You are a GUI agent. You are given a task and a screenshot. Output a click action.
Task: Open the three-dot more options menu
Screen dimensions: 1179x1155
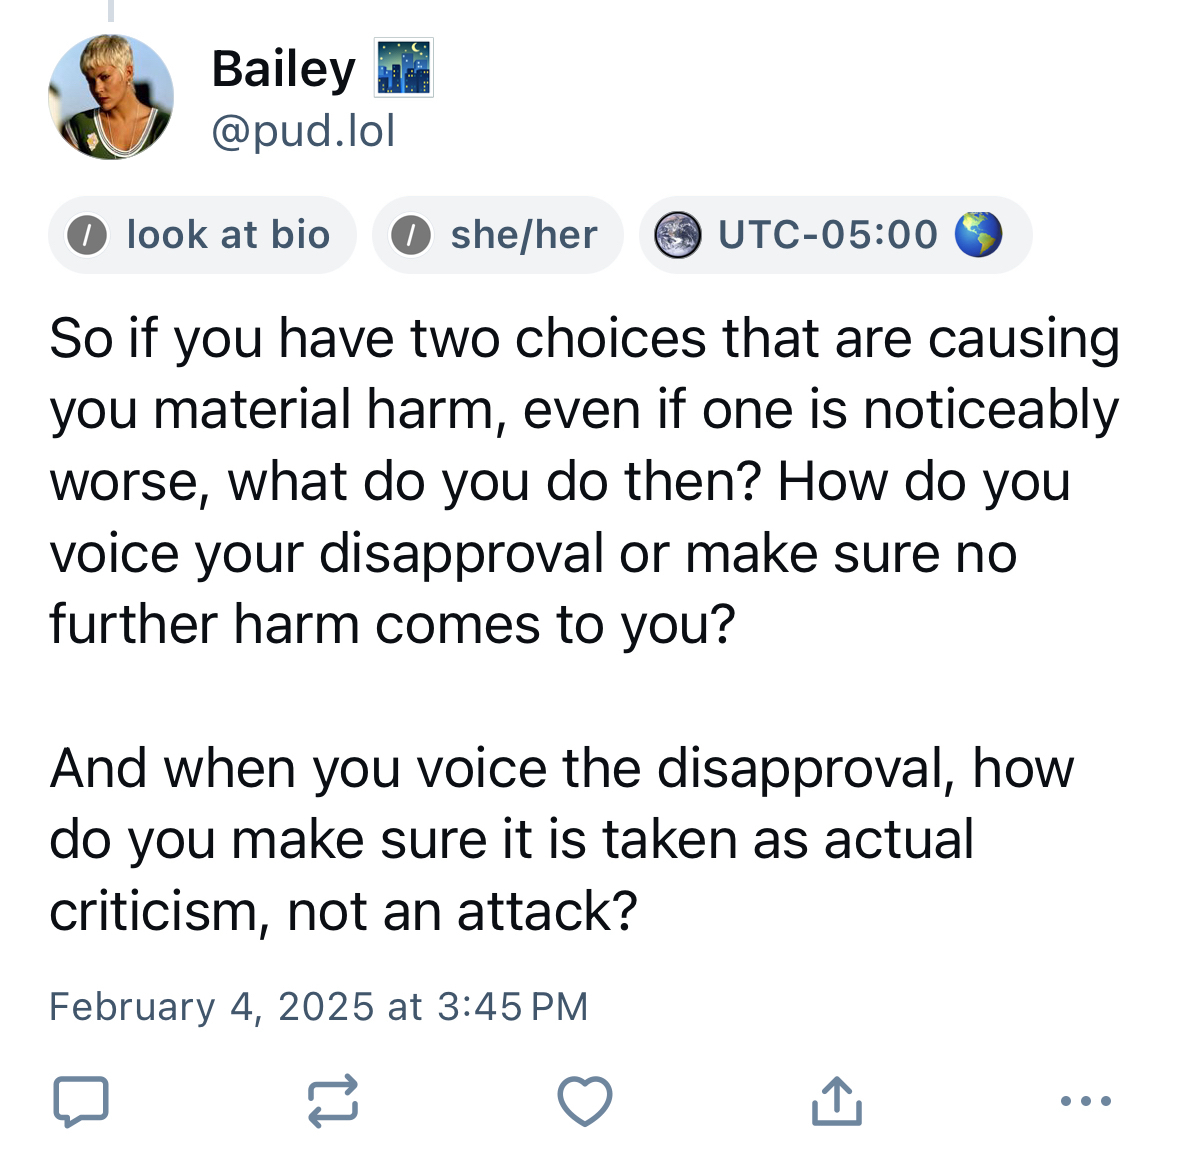1086,1102
